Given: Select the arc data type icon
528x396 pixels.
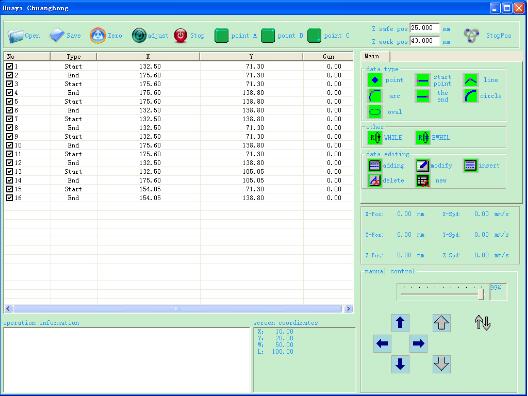Looking at the screenshot, I should point(375,96).
